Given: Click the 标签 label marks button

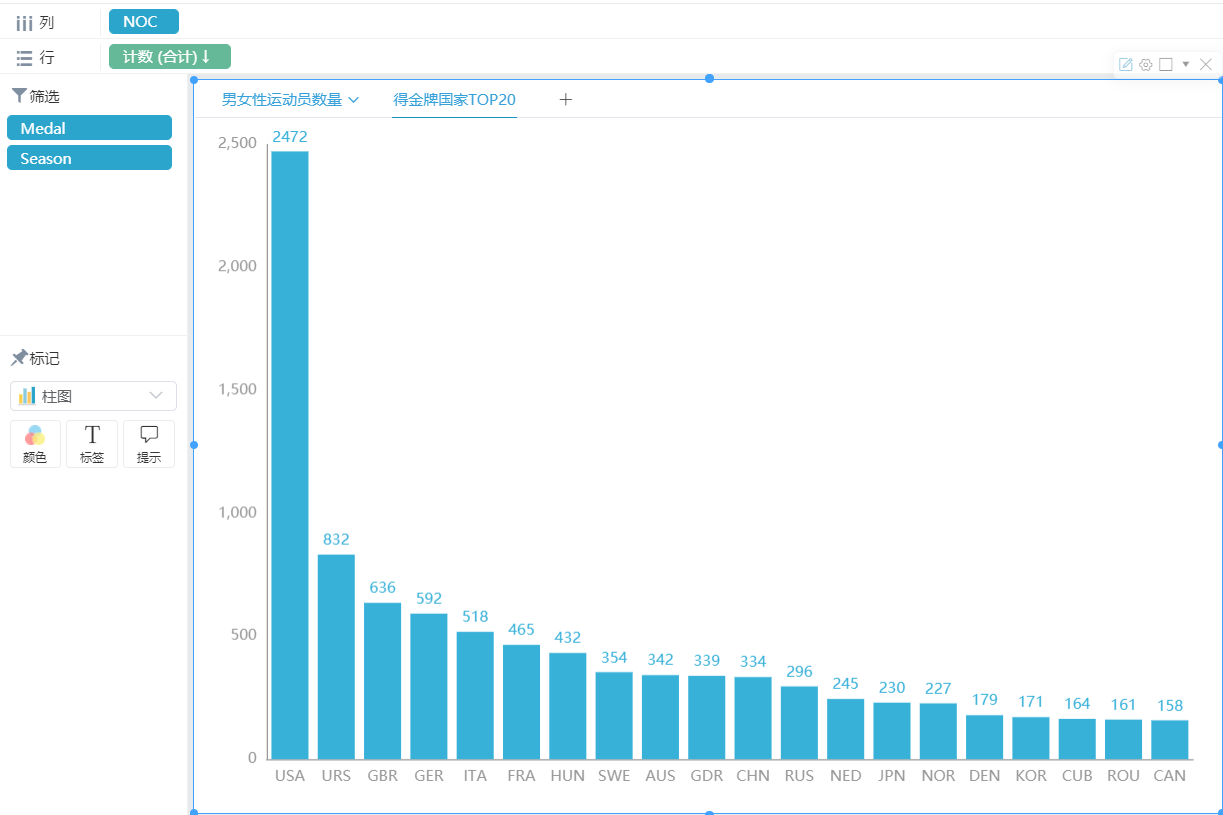Looking at the screenshot, I should click(x=92, y=444).
